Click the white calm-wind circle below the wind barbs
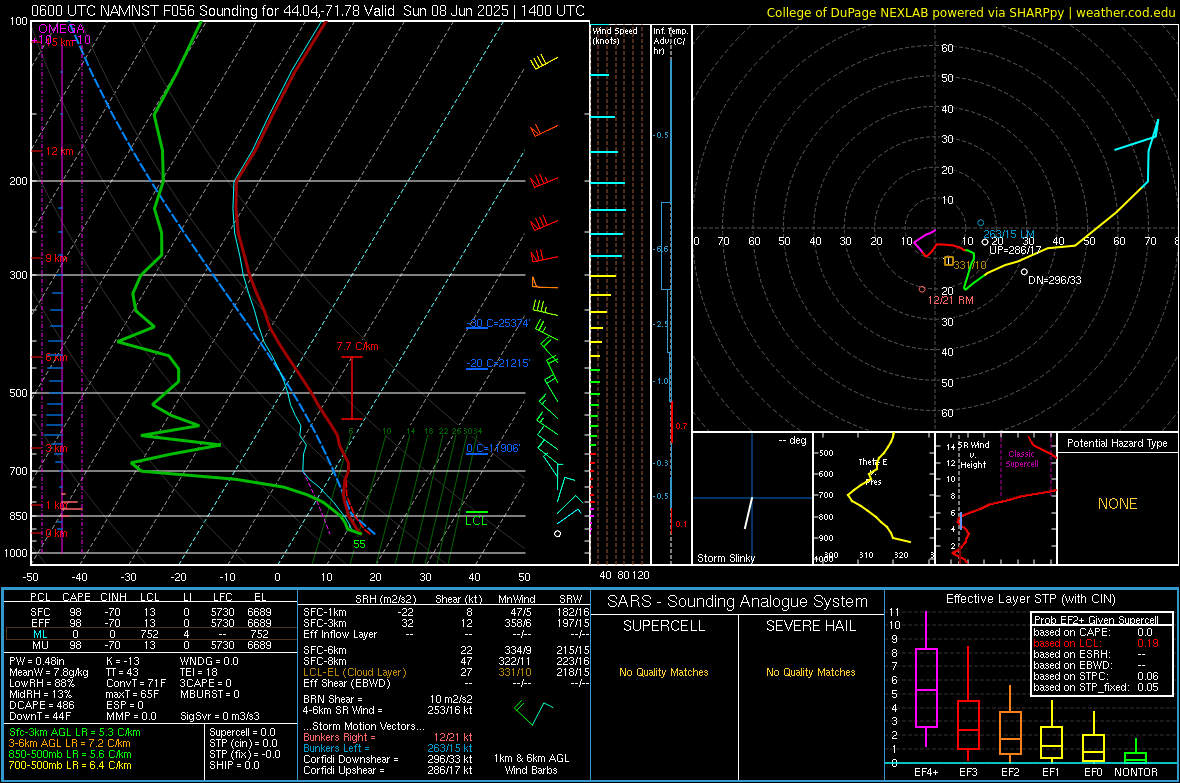 [558, 534]
